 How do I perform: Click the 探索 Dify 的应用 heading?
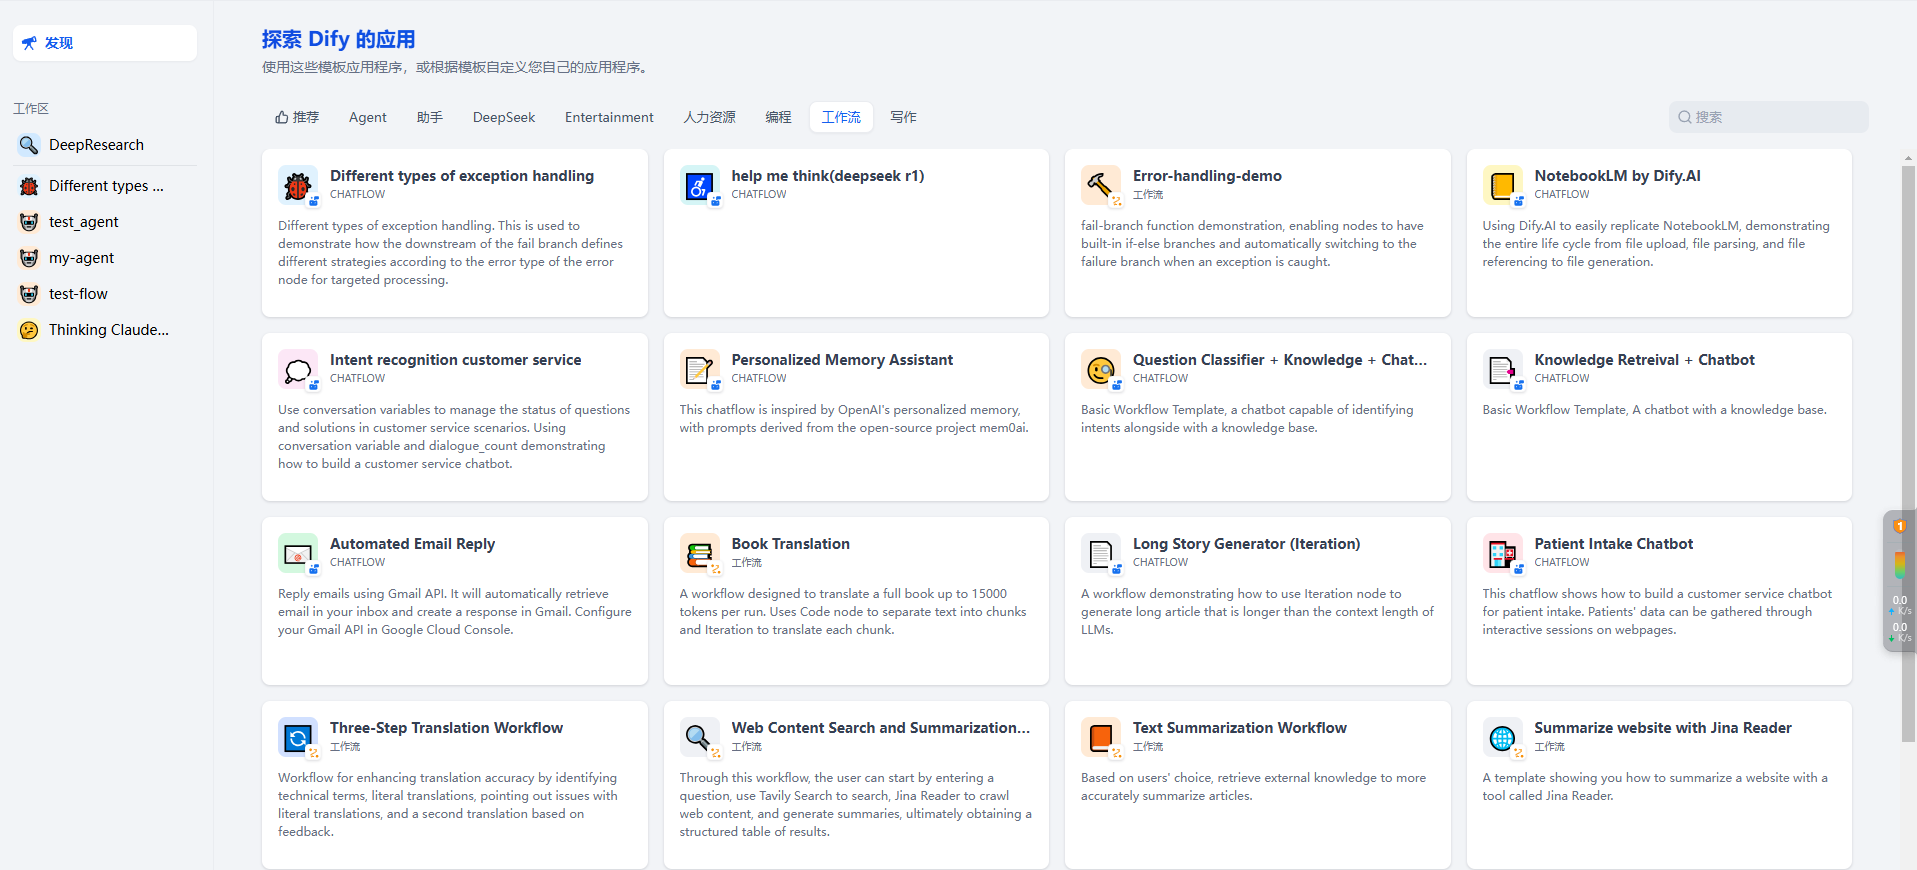tap(338, 39)
